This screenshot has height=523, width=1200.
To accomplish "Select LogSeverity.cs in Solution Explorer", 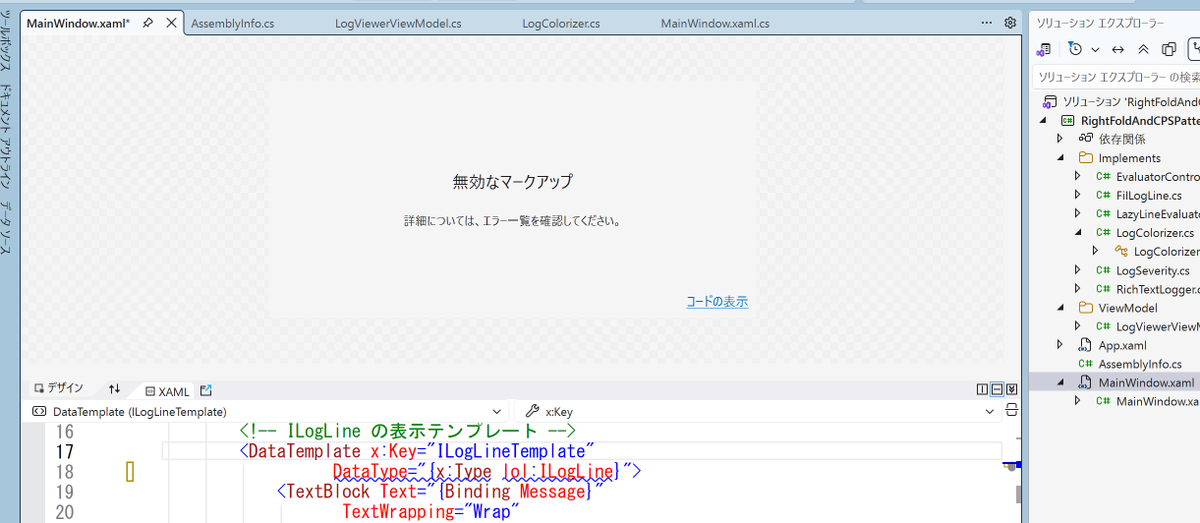I will (1152, 270).
